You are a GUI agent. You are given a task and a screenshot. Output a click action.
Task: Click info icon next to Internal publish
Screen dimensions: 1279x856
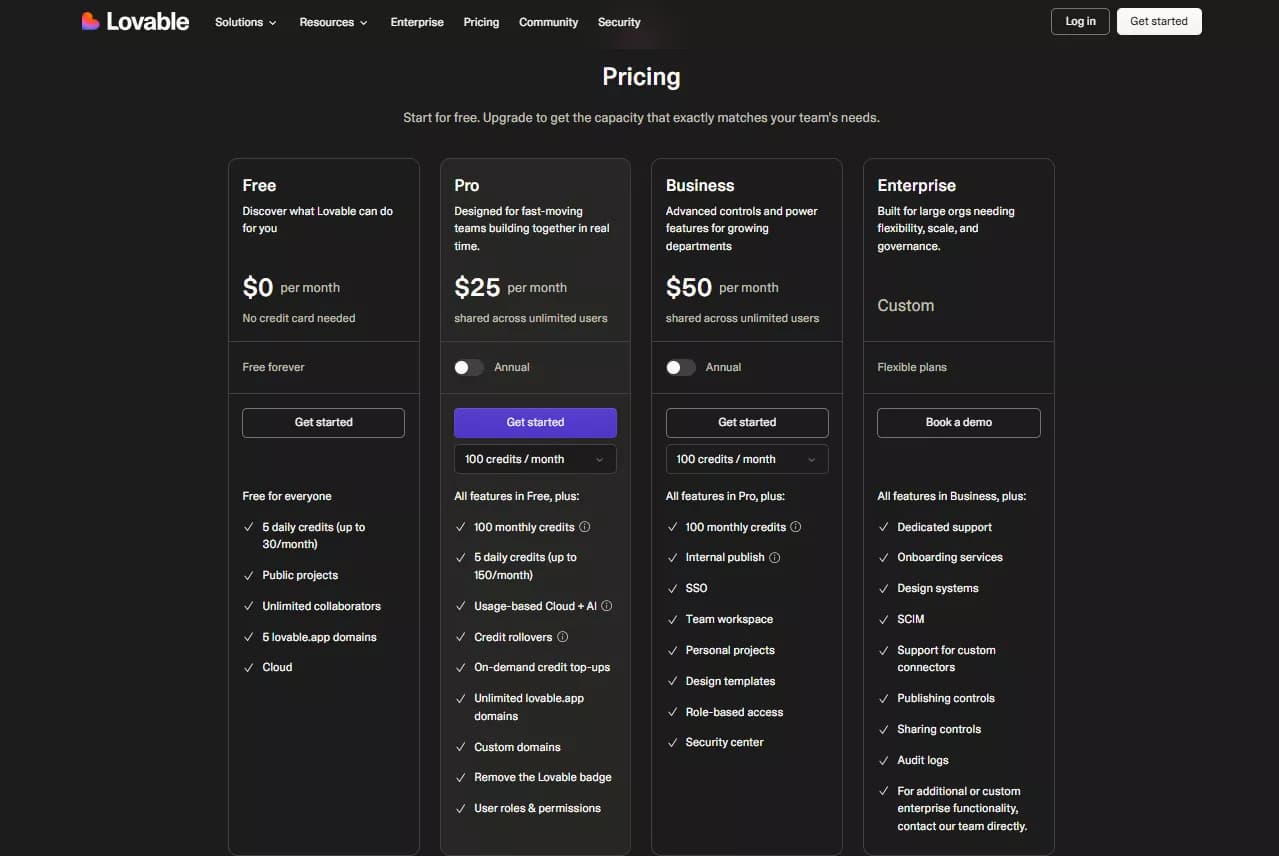coord(775,558)
